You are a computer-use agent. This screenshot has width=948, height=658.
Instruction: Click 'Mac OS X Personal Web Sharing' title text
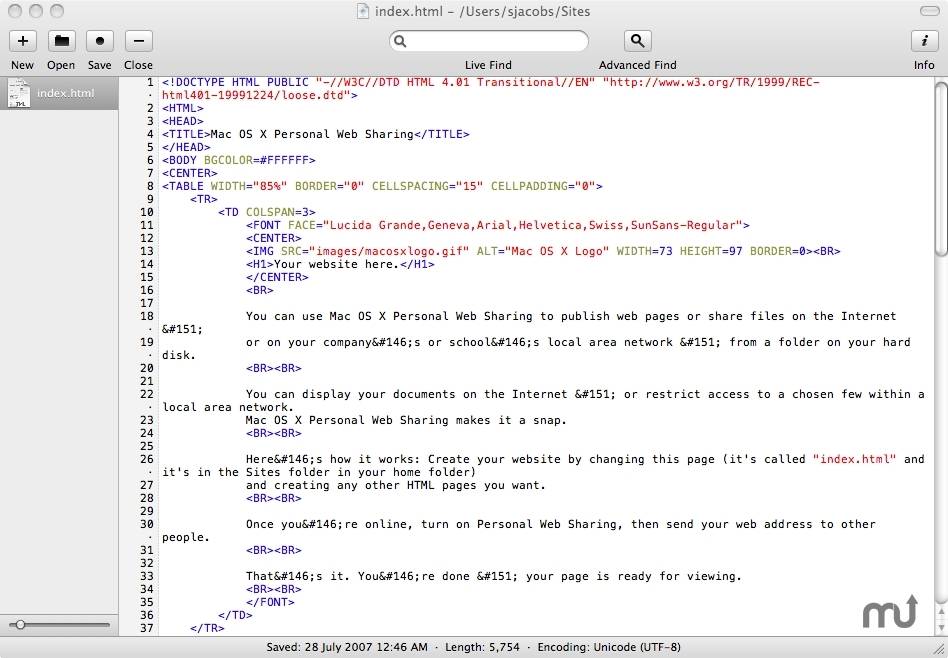(x=311, y=134)
